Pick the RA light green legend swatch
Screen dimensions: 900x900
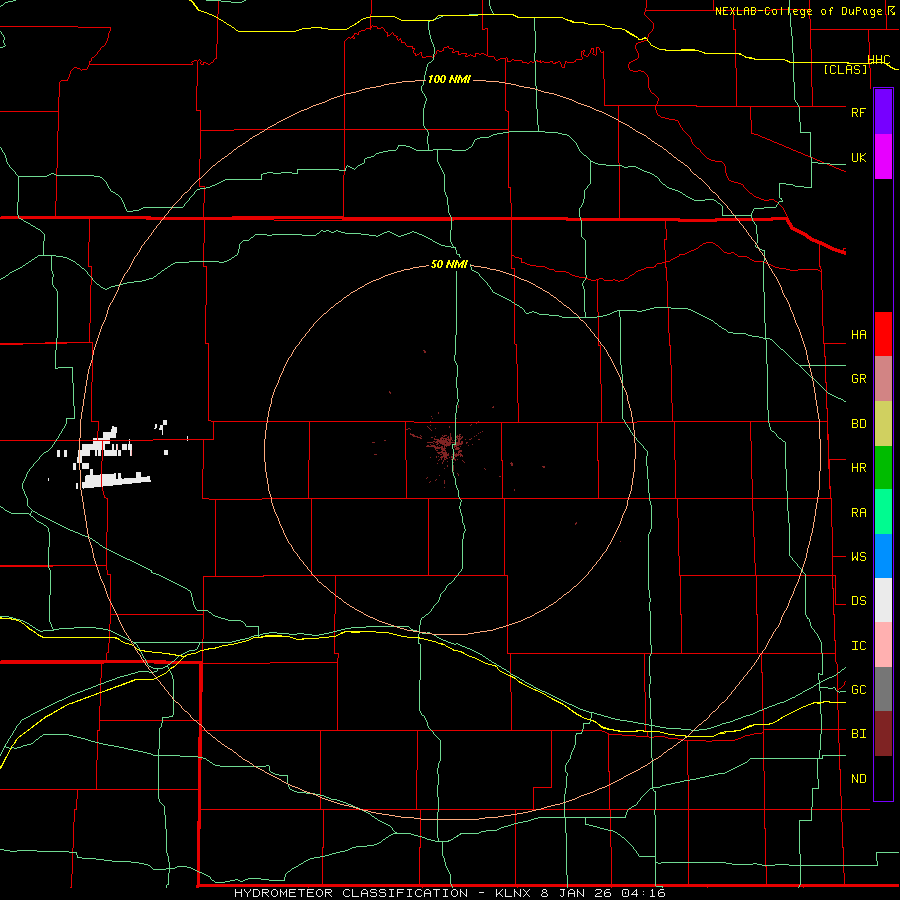click(883, 512)
